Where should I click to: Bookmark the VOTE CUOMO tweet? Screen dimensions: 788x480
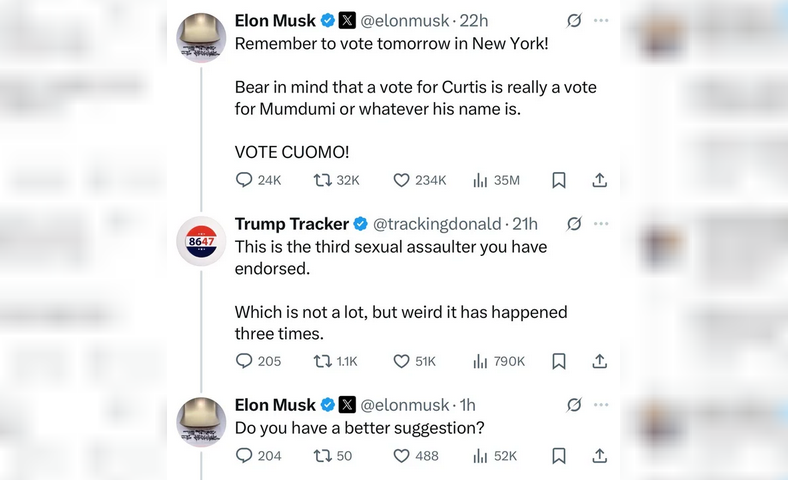tap(559, 180)
